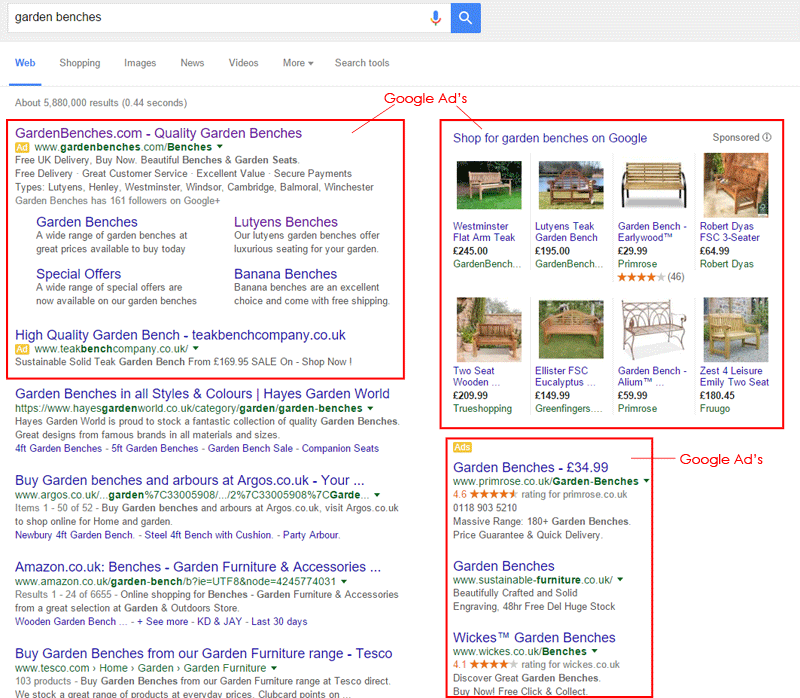Open High Quality Garden Bench teakbenchcompany ad
Image resolution: width=800 pixels, height=698 pixels.
point(180,335)
